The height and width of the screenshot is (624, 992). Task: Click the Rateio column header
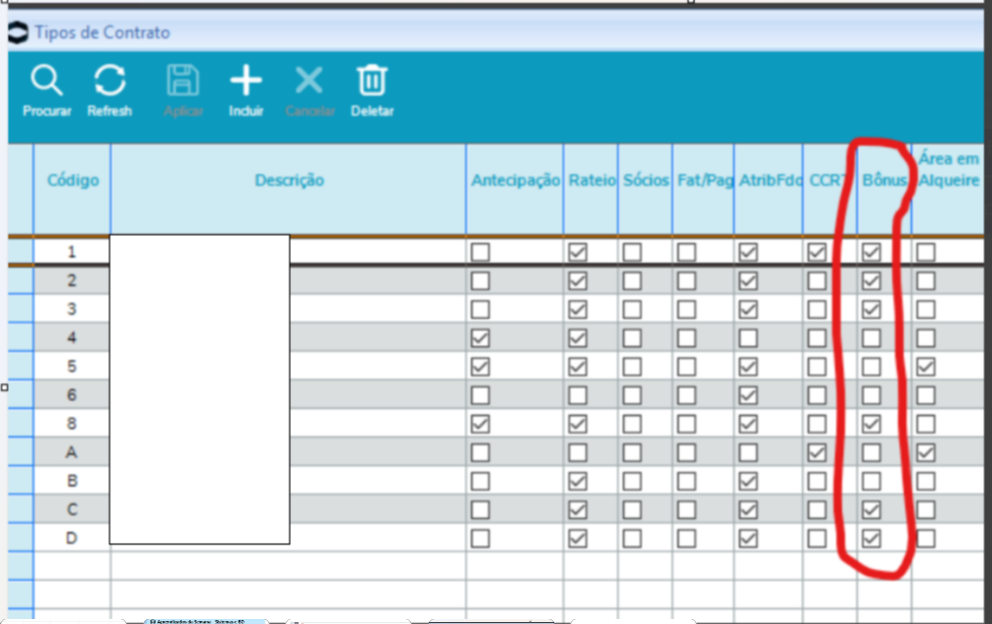tap(591, 180)
